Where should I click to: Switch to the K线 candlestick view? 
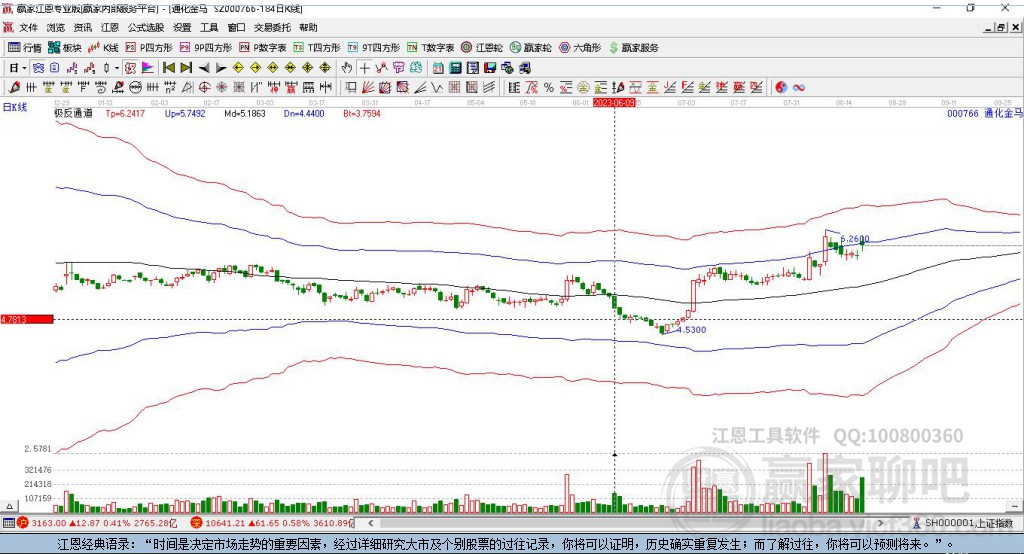(103, 48)
